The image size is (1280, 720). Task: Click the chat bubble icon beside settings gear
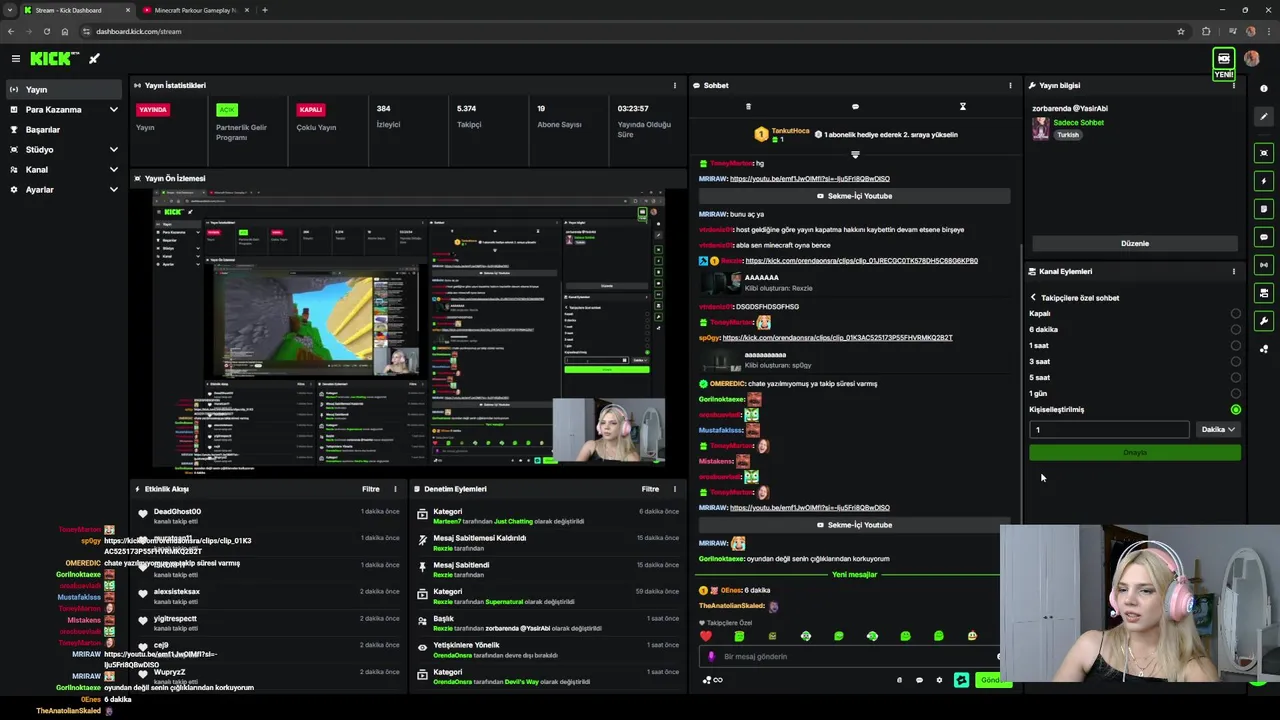pyautogui.click(x=919, y=680)
